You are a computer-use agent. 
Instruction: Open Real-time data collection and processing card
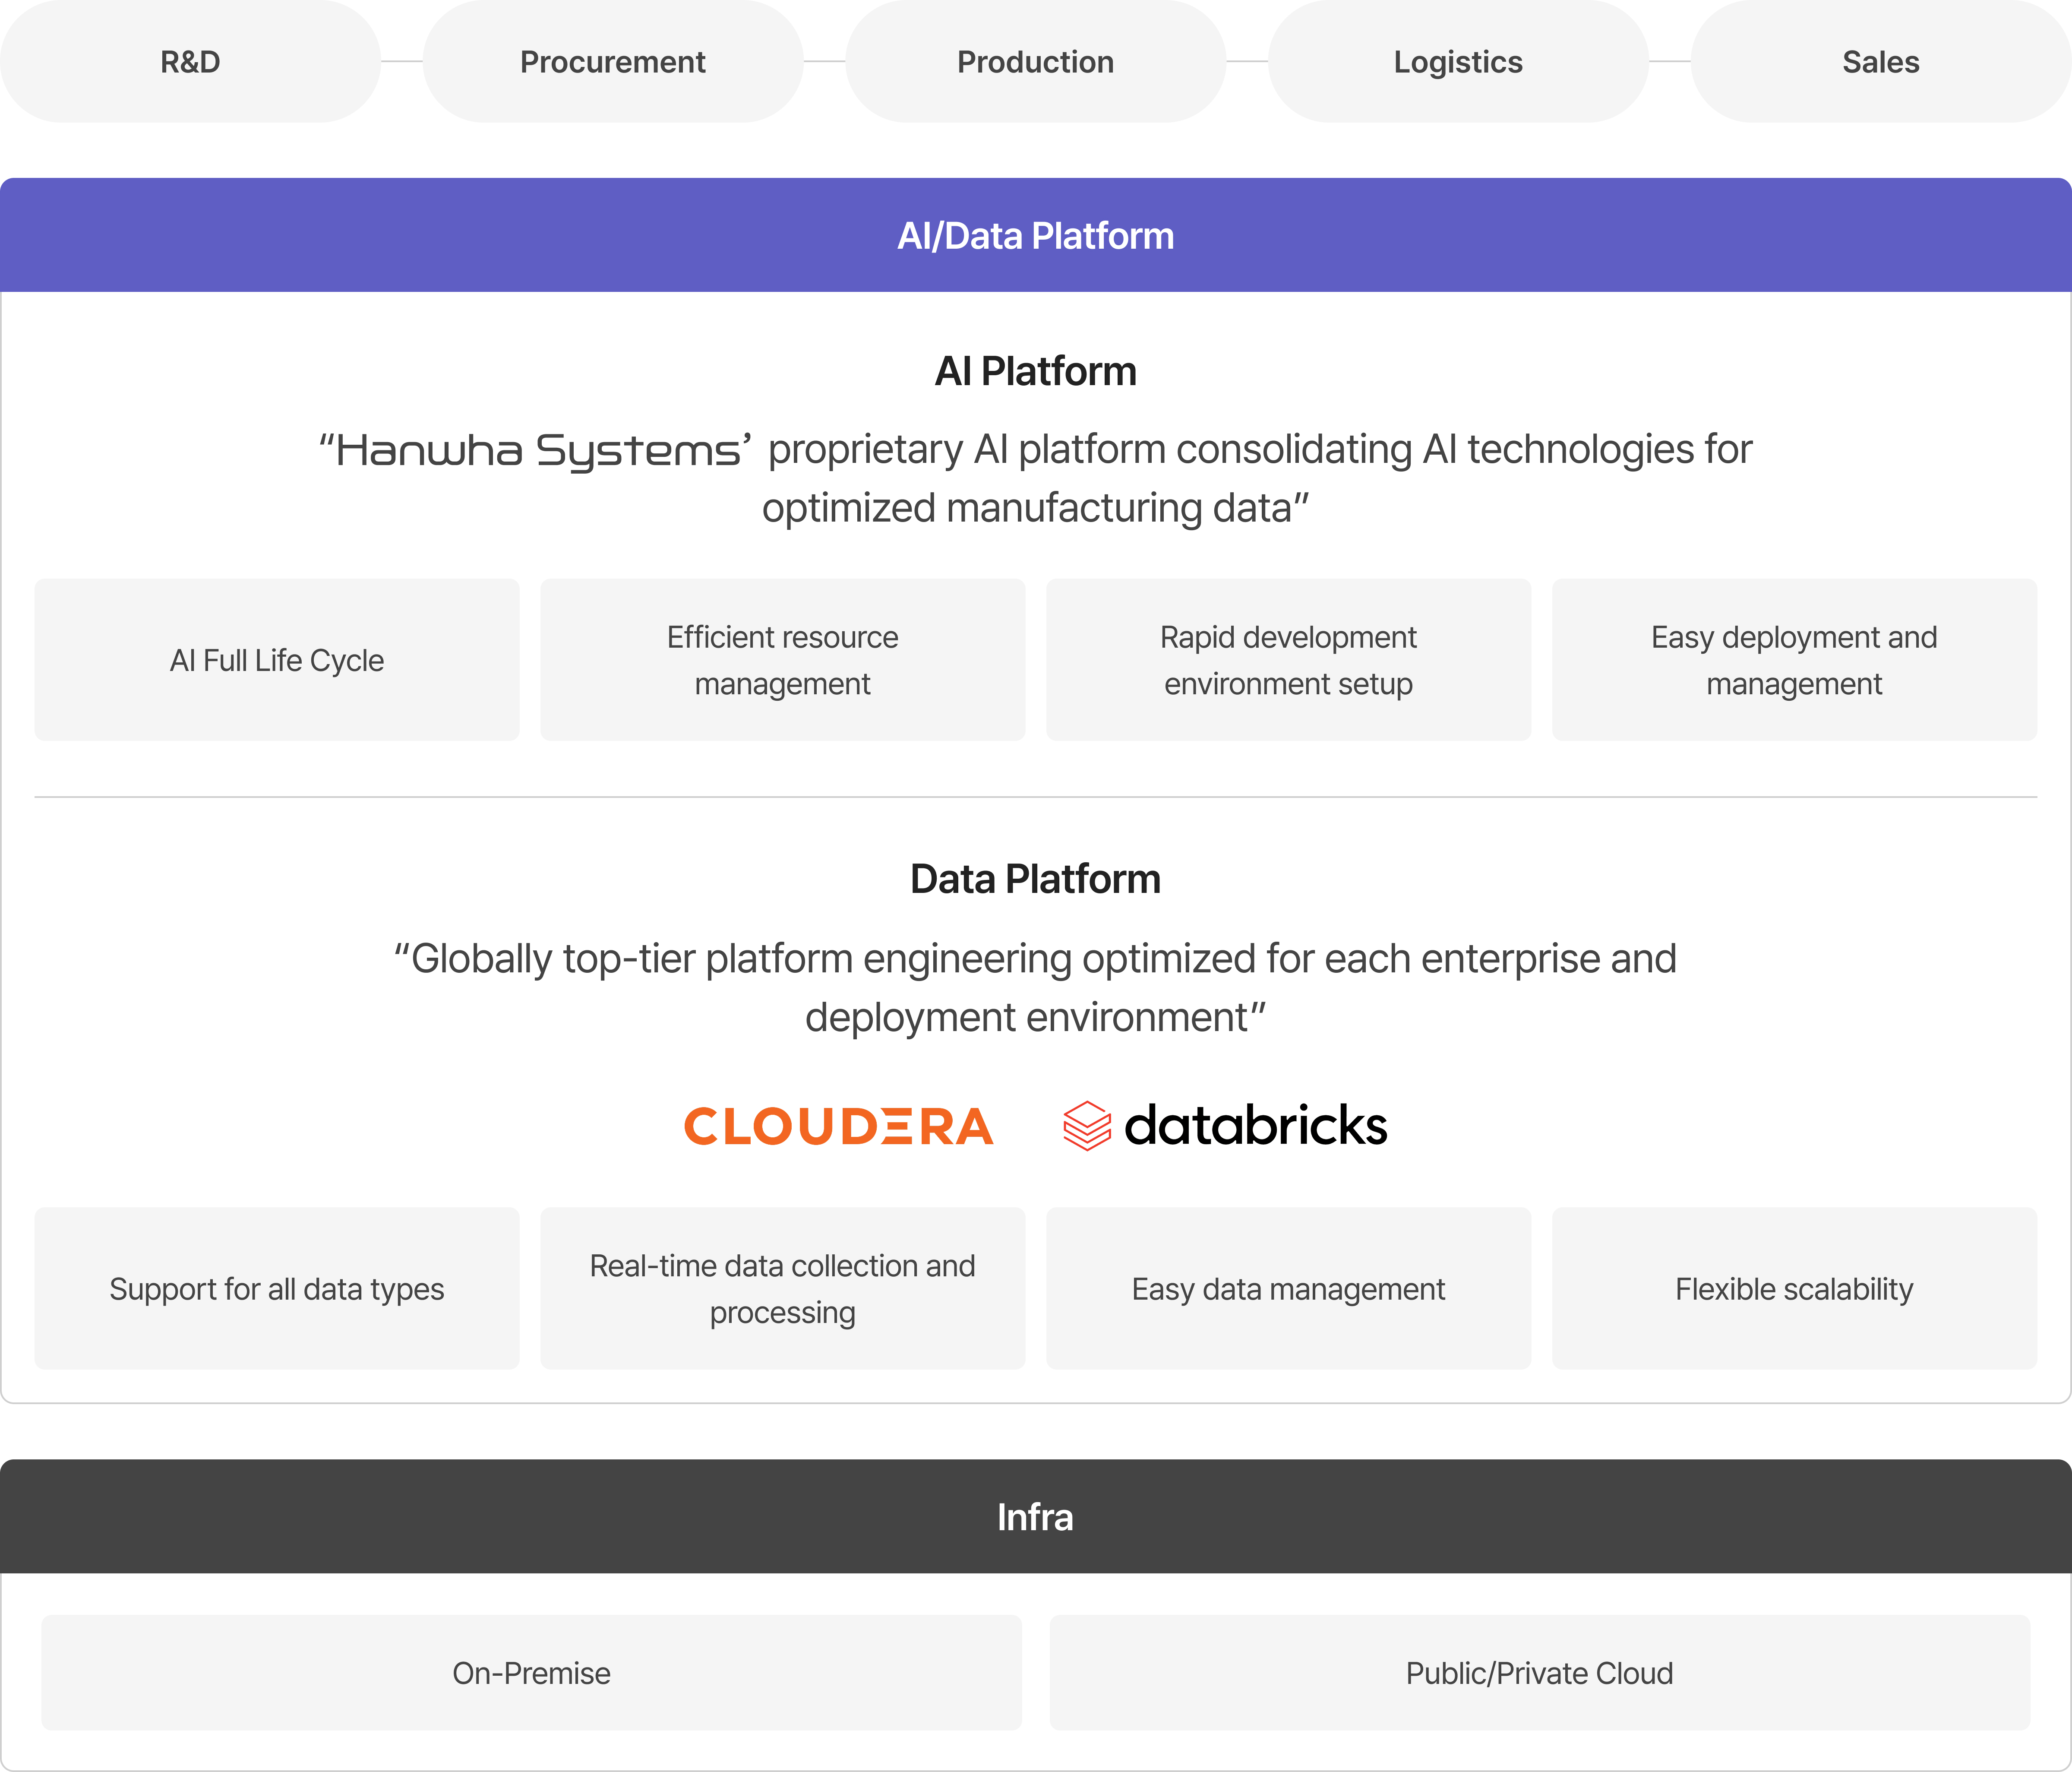(x=782, y=1288)
